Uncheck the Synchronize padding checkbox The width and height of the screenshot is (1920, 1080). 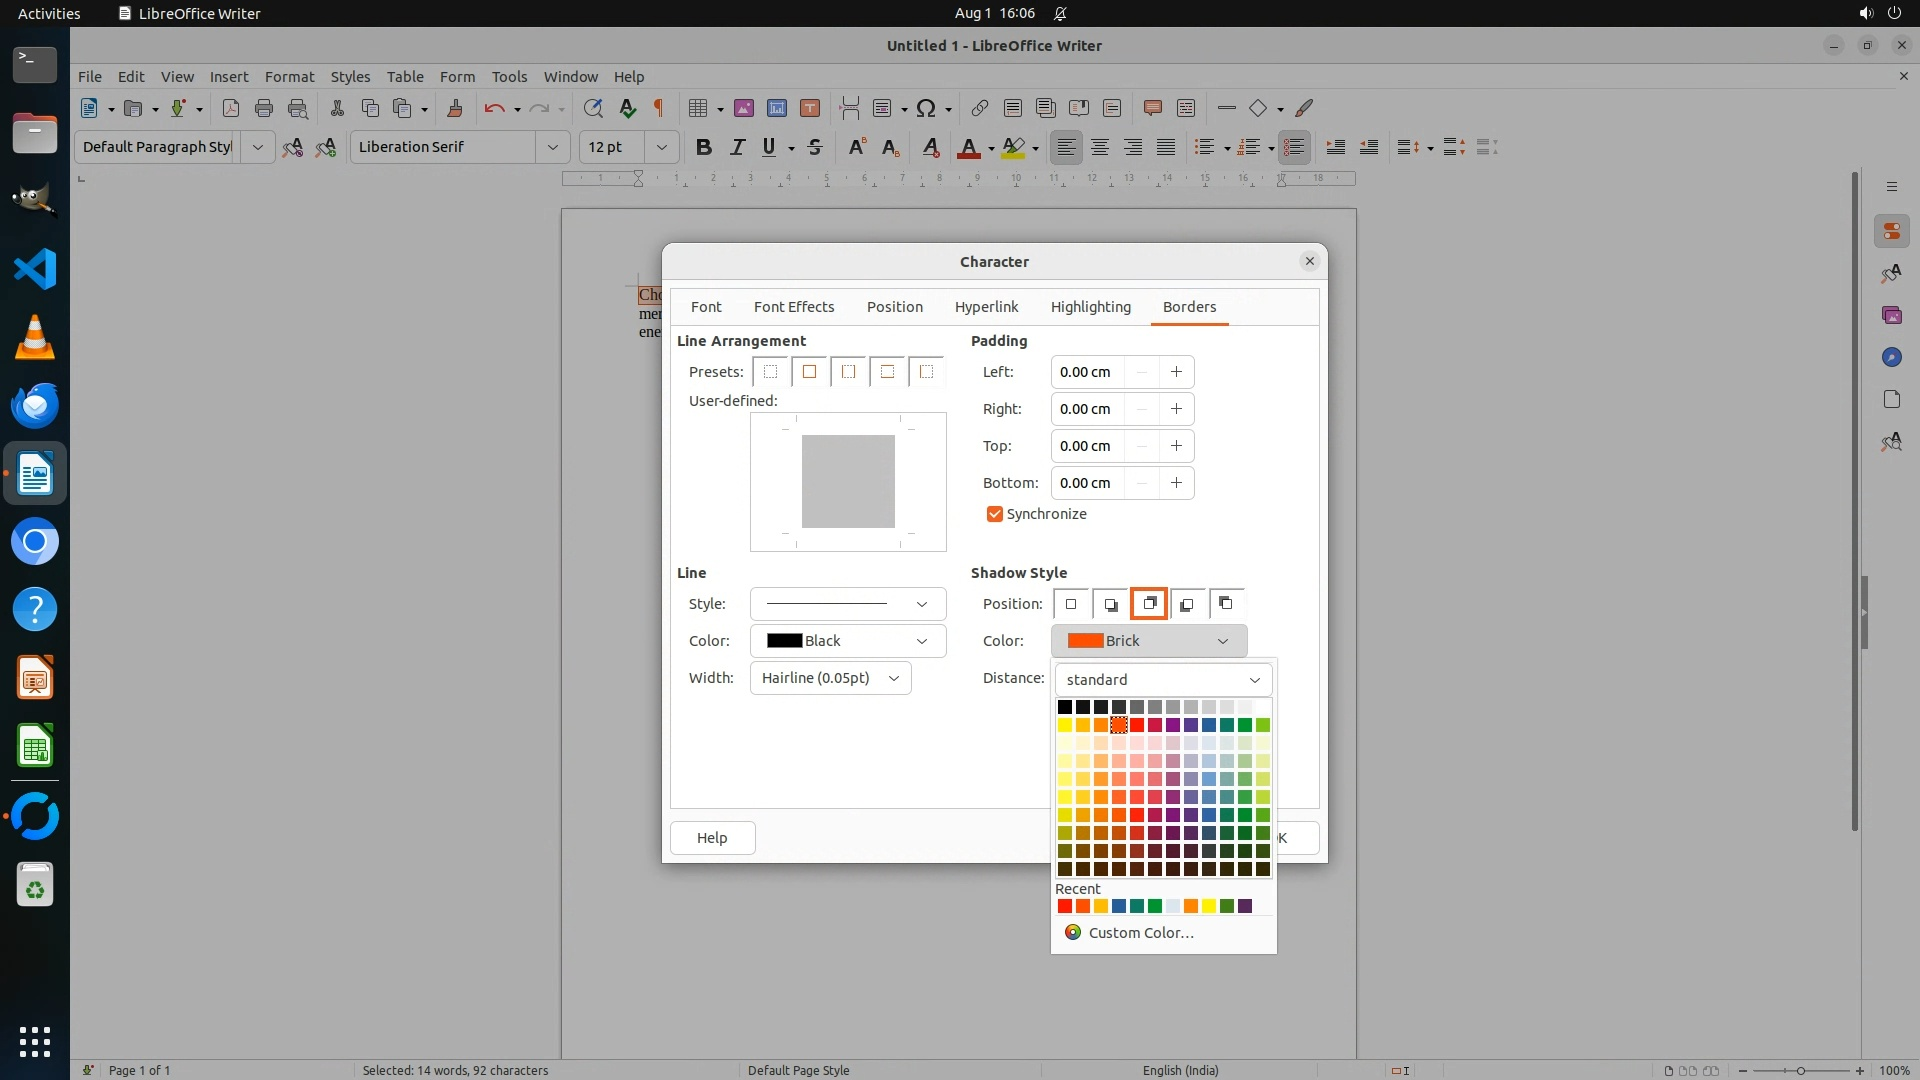point(994,514)
